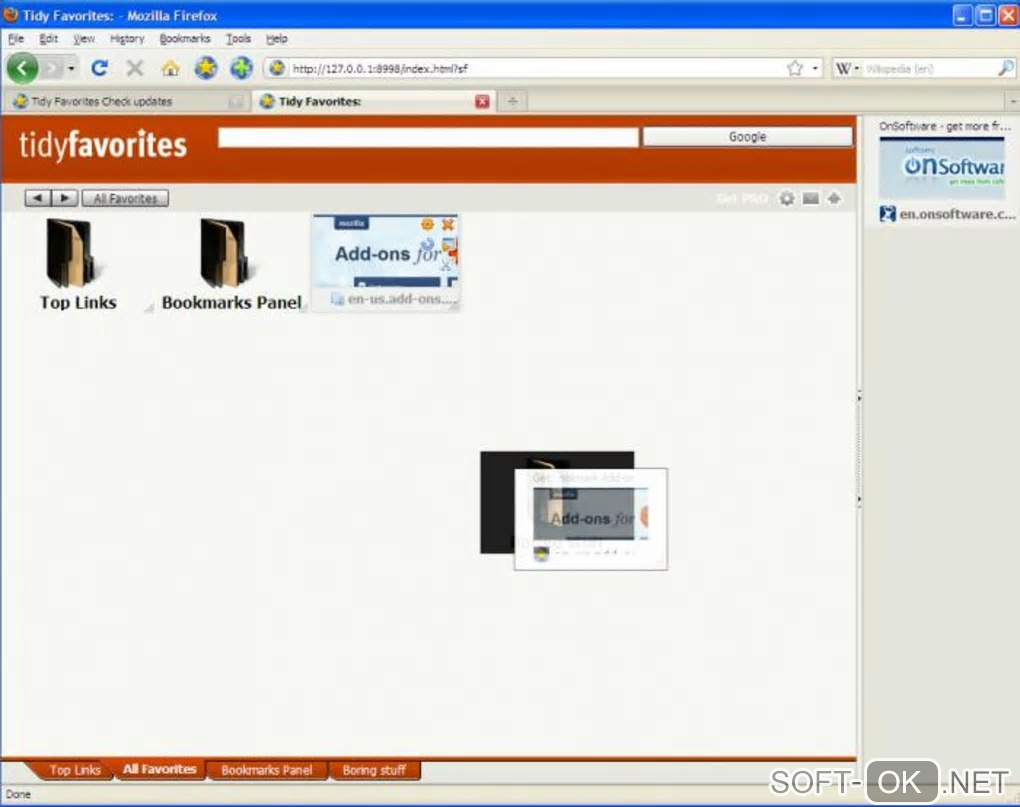Viewport: 1020px width, 807px height.
Task: Open the View menu
Action: click(84, 38)
